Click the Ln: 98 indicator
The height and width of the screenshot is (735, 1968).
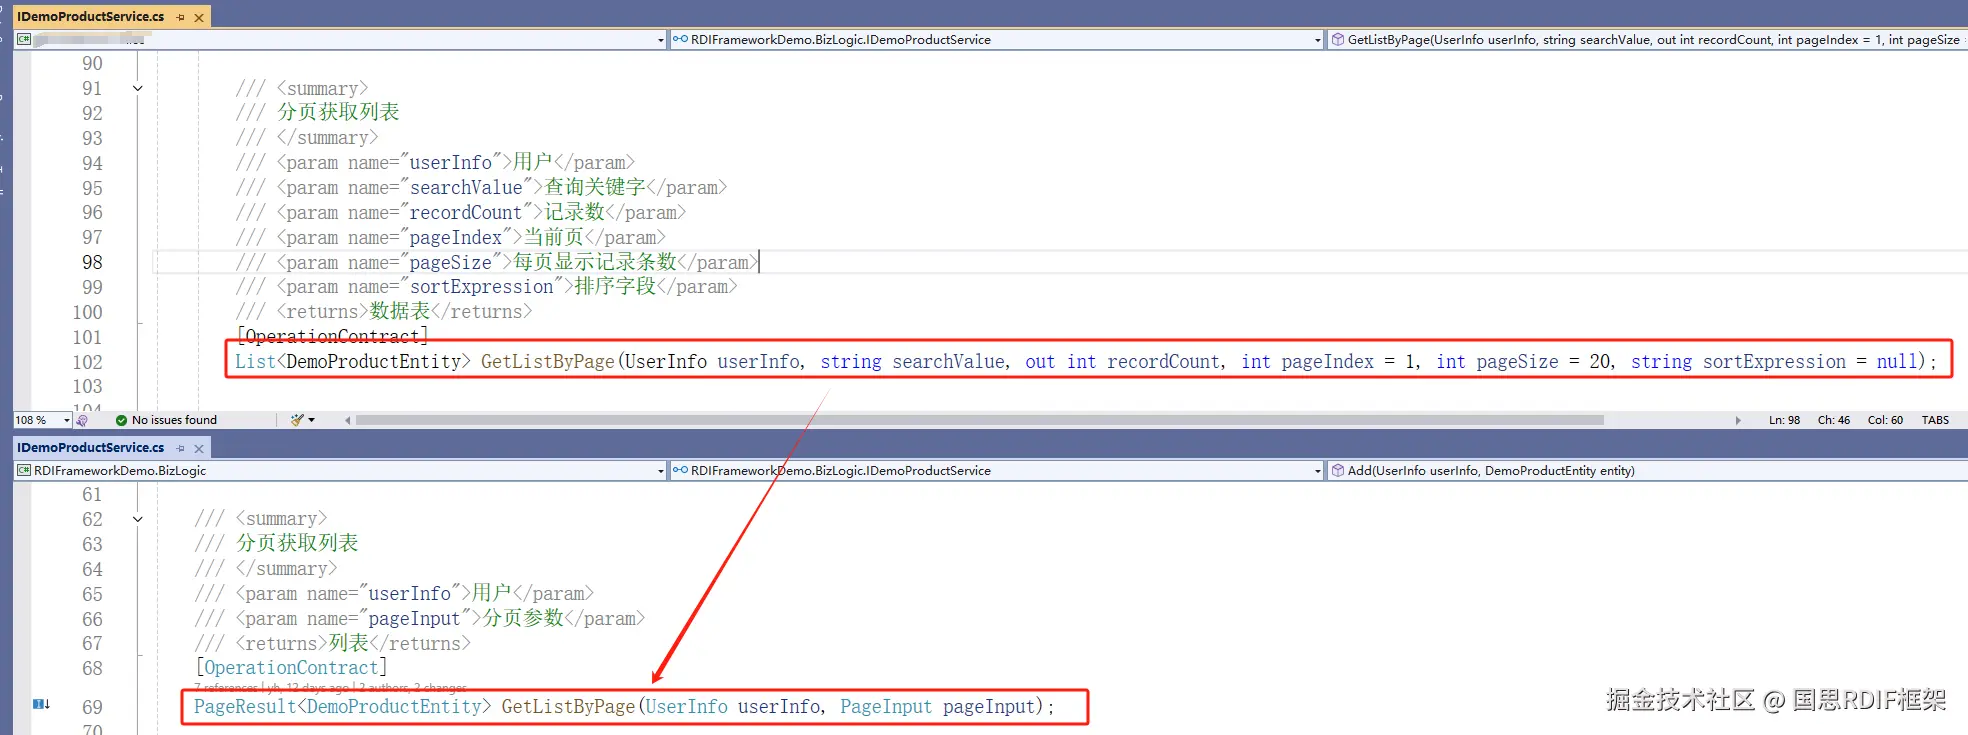1784,420
